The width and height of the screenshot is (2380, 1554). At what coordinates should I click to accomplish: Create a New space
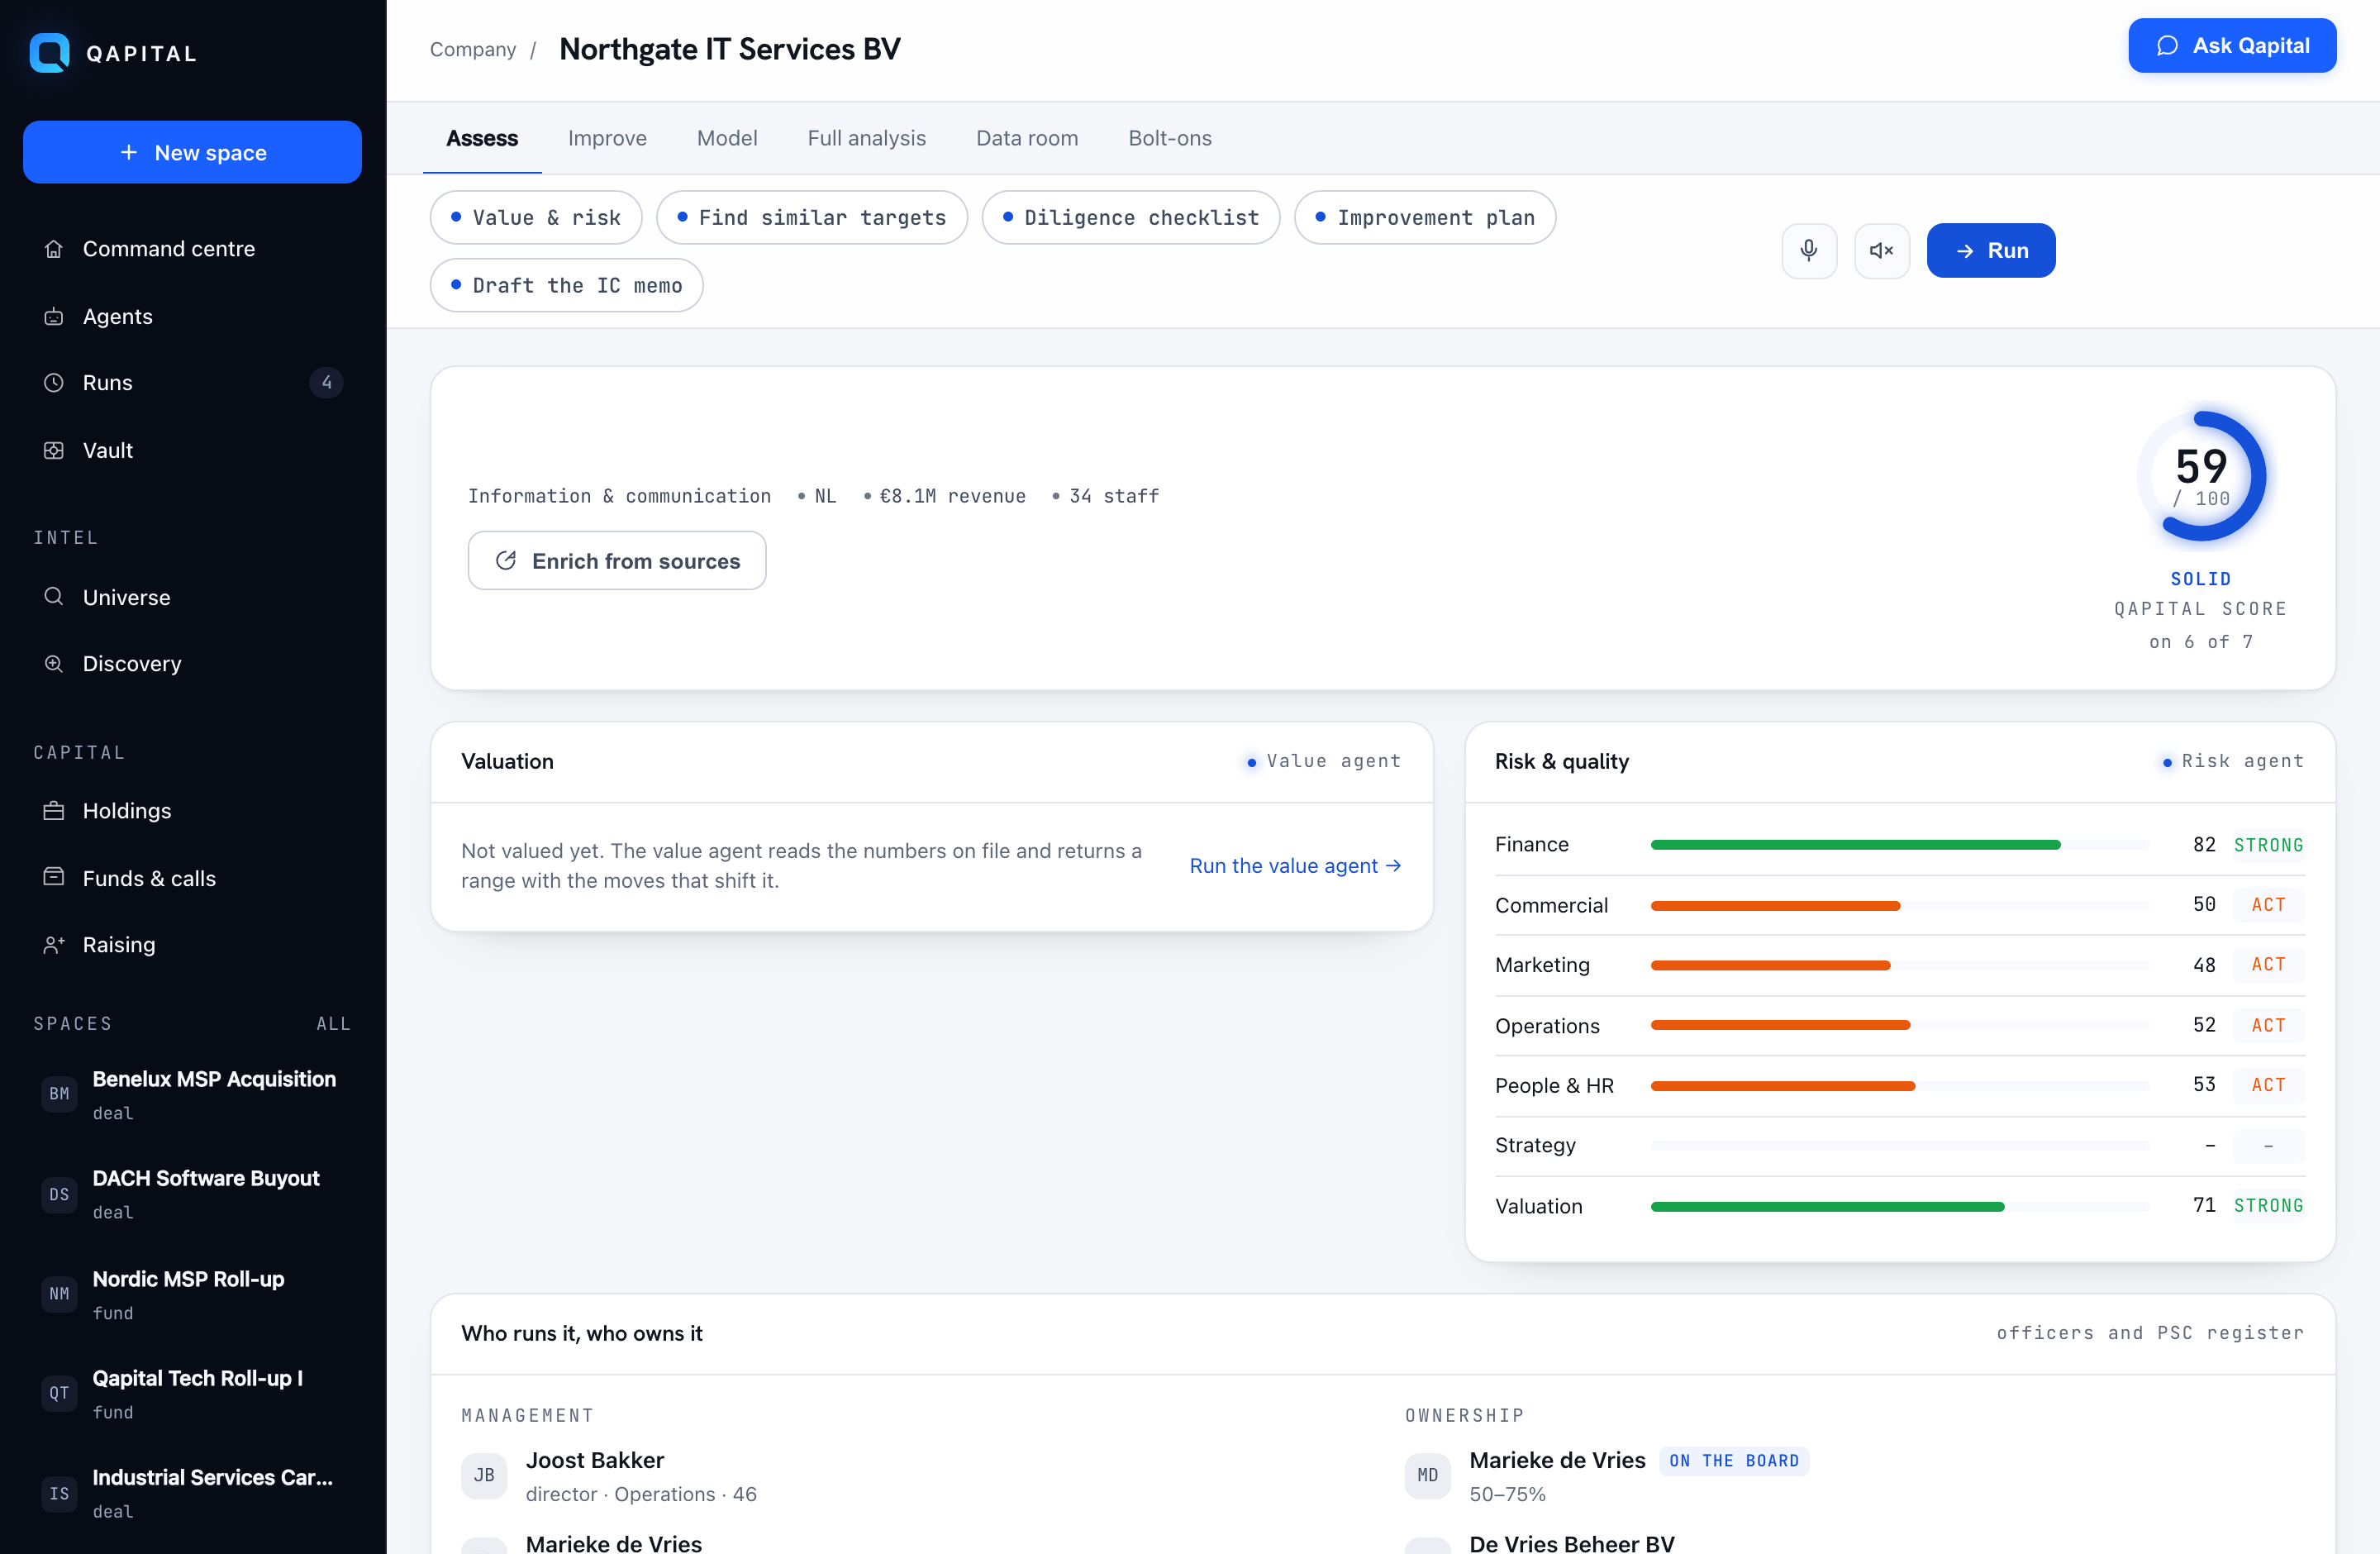pos(192,152)
